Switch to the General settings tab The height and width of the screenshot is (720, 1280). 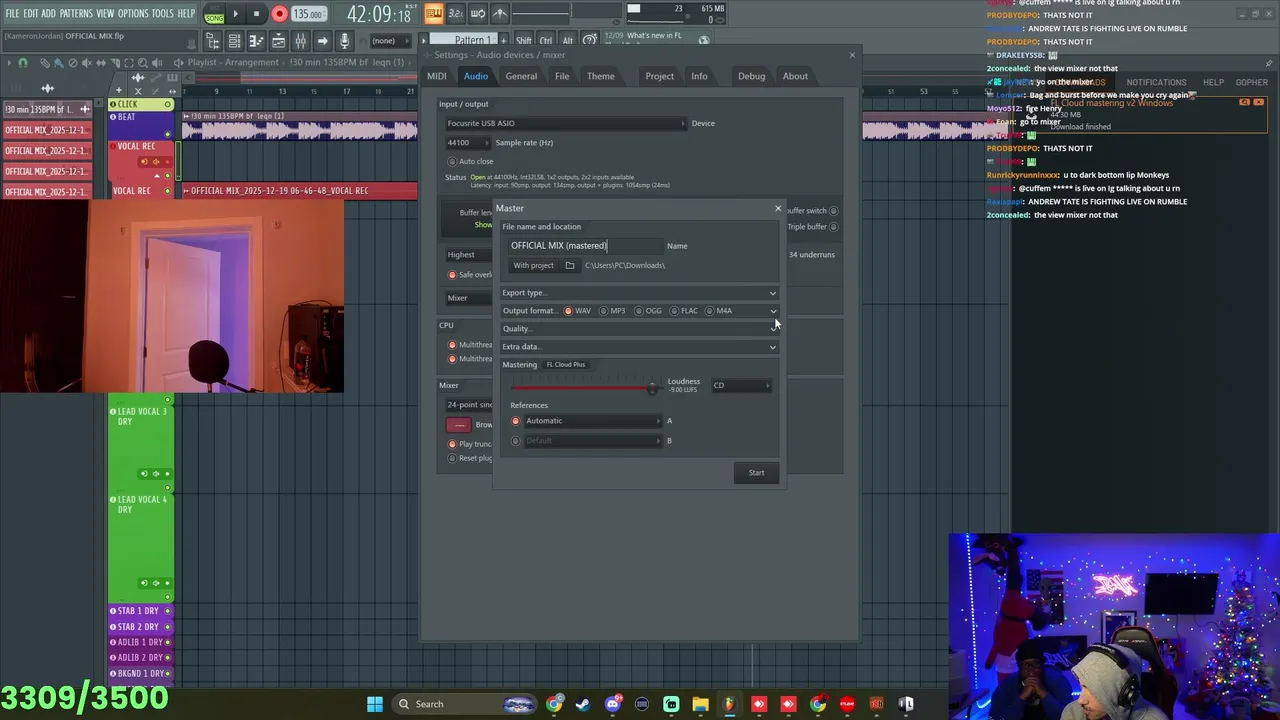point(521,76)
